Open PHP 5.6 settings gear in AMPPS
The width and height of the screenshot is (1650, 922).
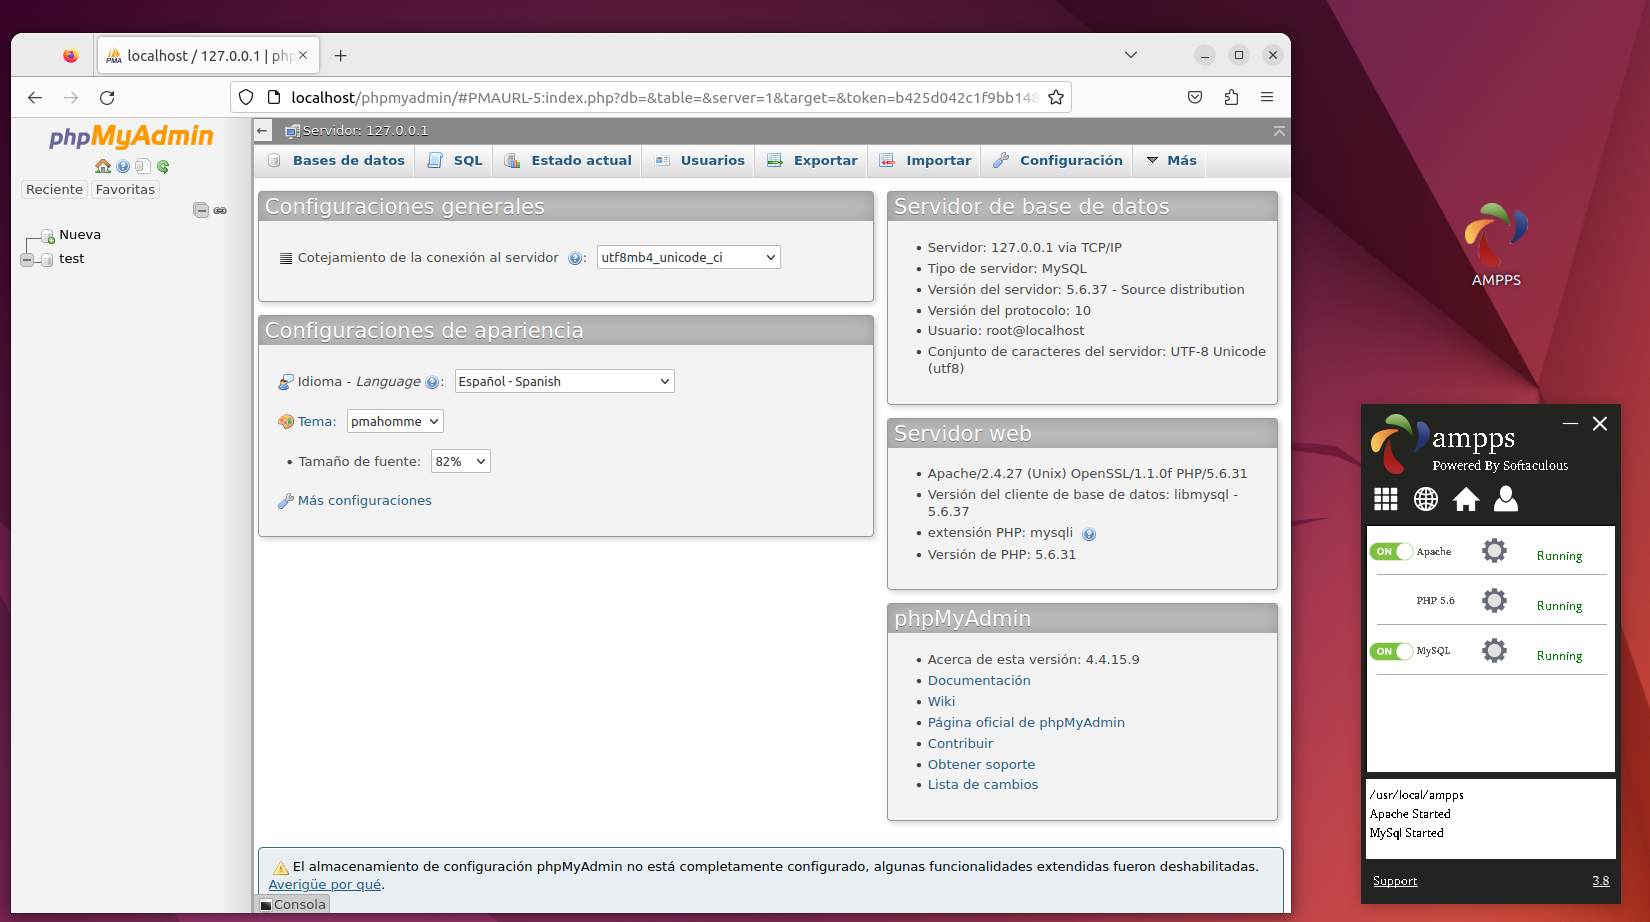point(1494,600)
